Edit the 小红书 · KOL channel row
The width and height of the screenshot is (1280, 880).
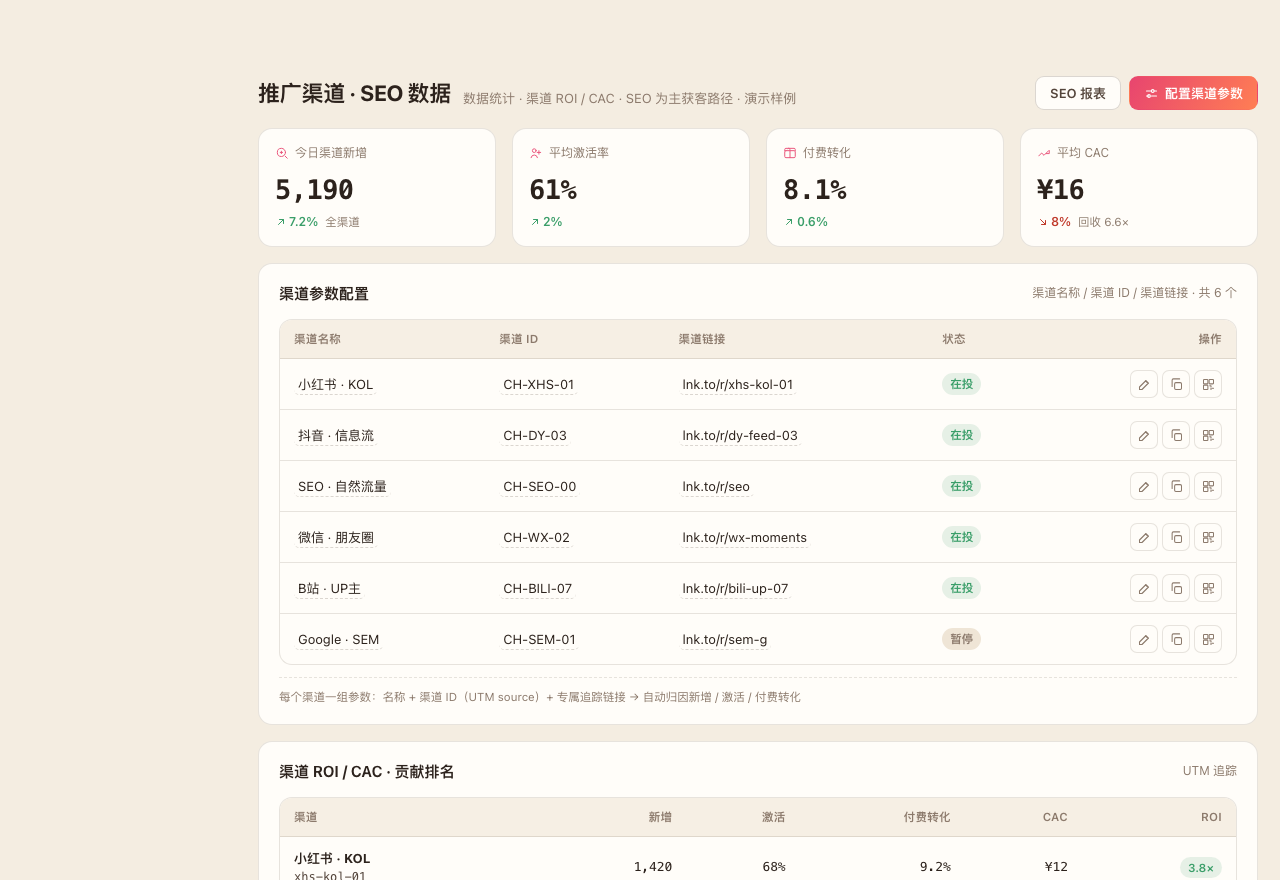click(x=1144, y=384)
